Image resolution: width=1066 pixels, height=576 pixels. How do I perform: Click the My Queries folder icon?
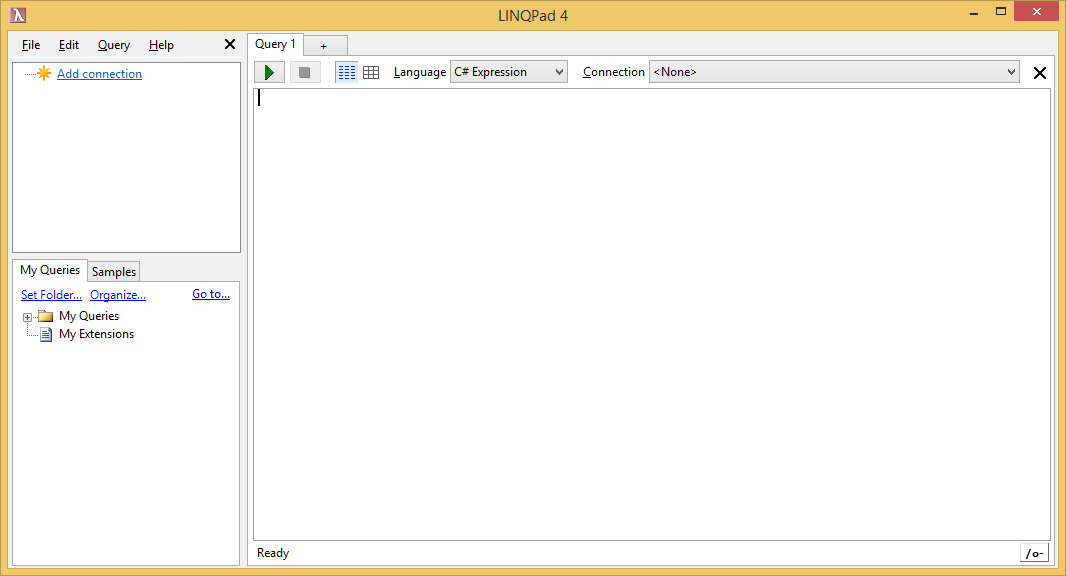(45, 316)
